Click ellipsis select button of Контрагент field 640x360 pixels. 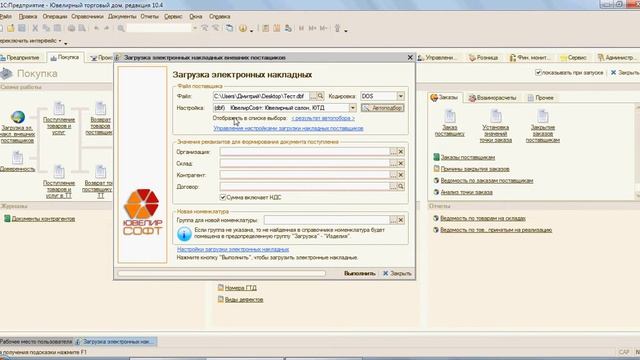pos(393,175)
